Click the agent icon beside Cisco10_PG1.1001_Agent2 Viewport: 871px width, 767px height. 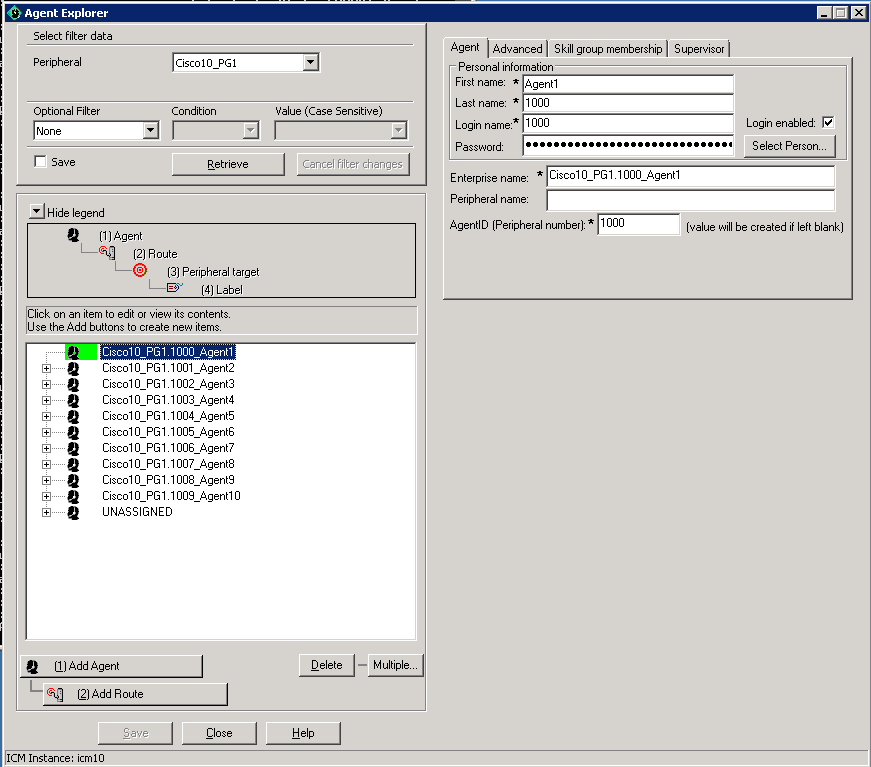73,368
